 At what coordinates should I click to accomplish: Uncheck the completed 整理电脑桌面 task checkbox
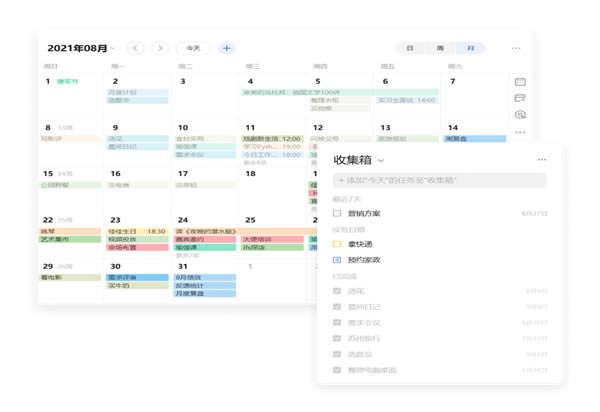[337, 370]
